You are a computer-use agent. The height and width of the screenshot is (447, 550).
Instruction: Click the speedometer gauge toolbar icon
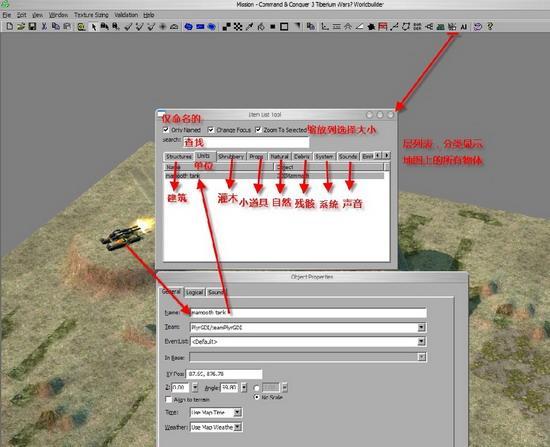(x=174, y=27)
